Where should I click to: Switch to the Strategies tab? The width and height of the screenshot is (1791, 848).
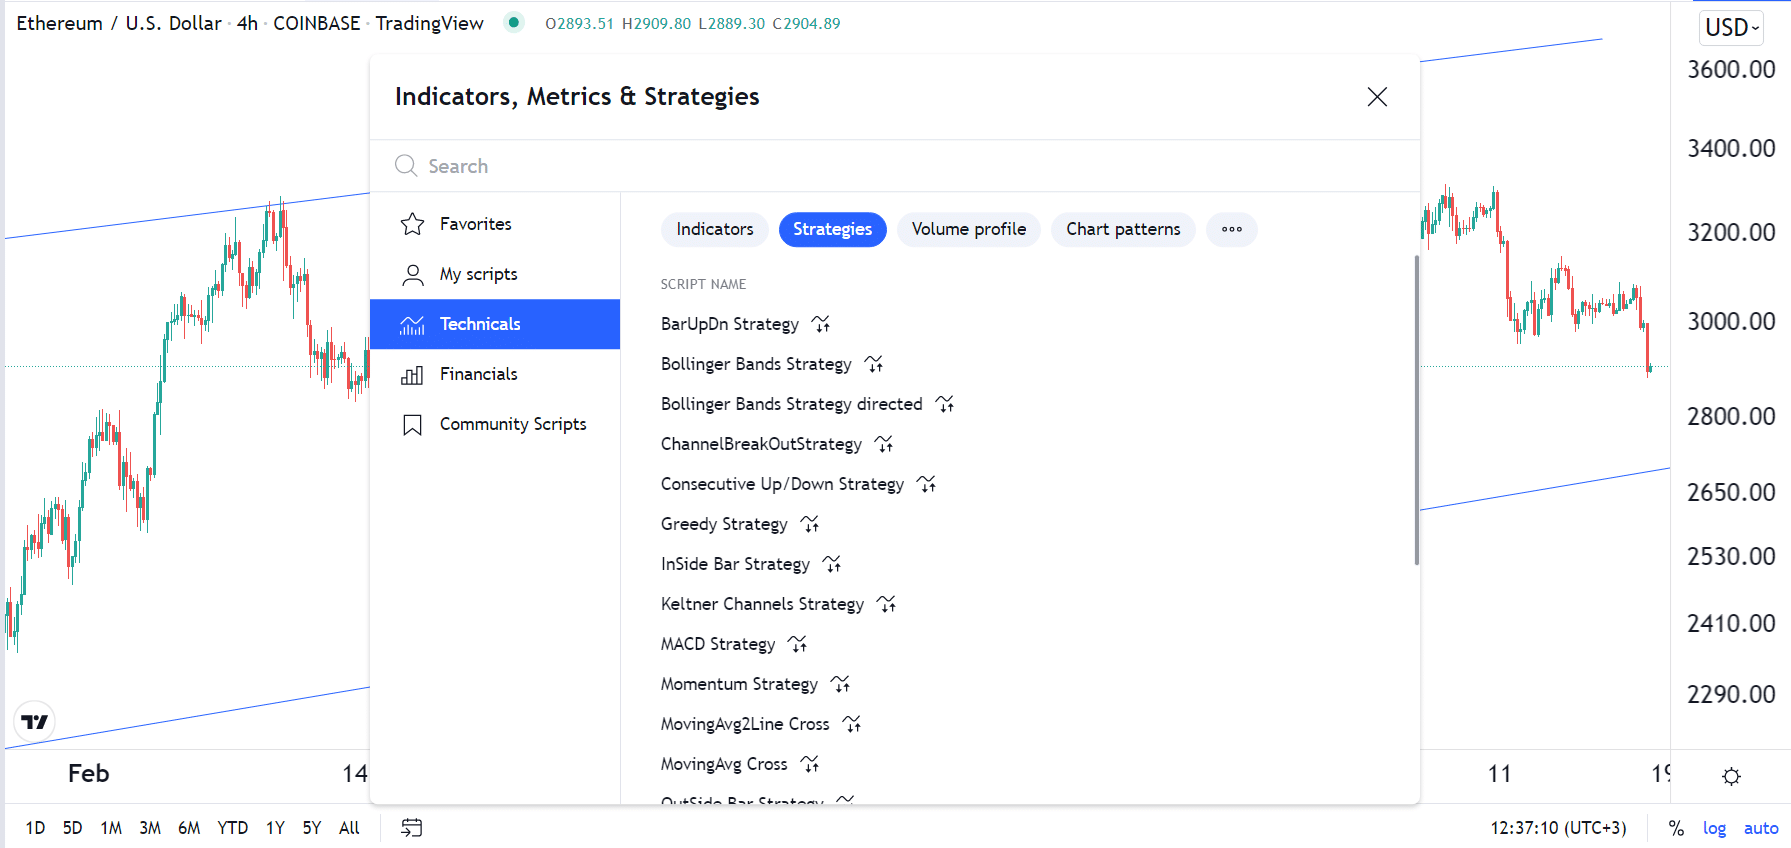(x=832, y=229)
